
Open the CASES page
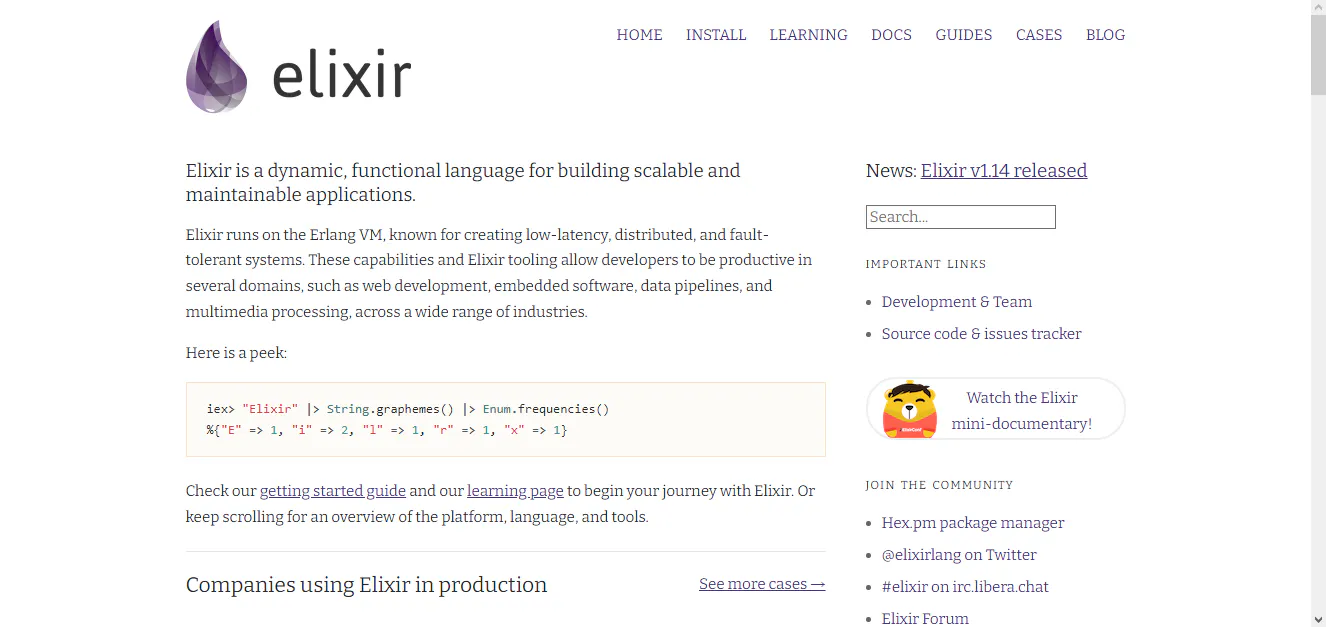[1038, 35]
